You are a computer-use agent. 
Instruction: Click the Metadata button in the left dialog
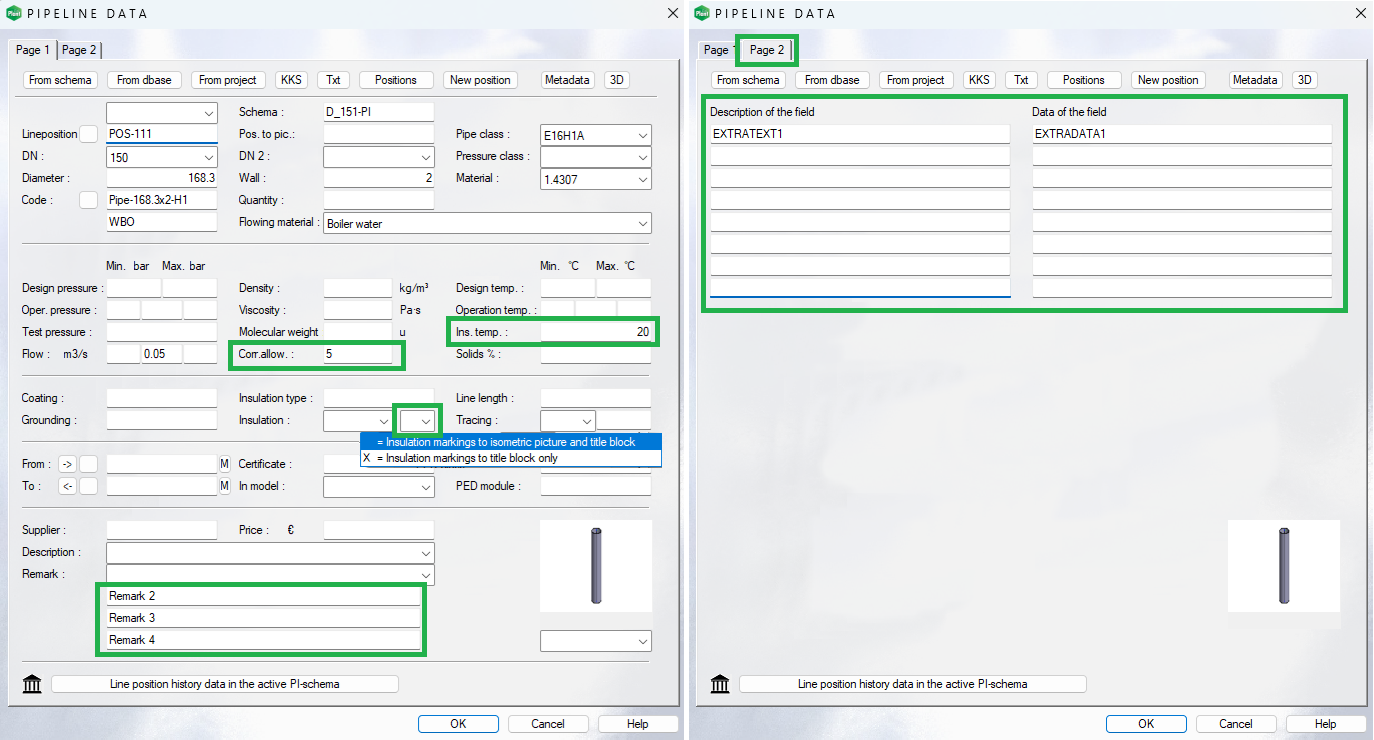(567, 80)
